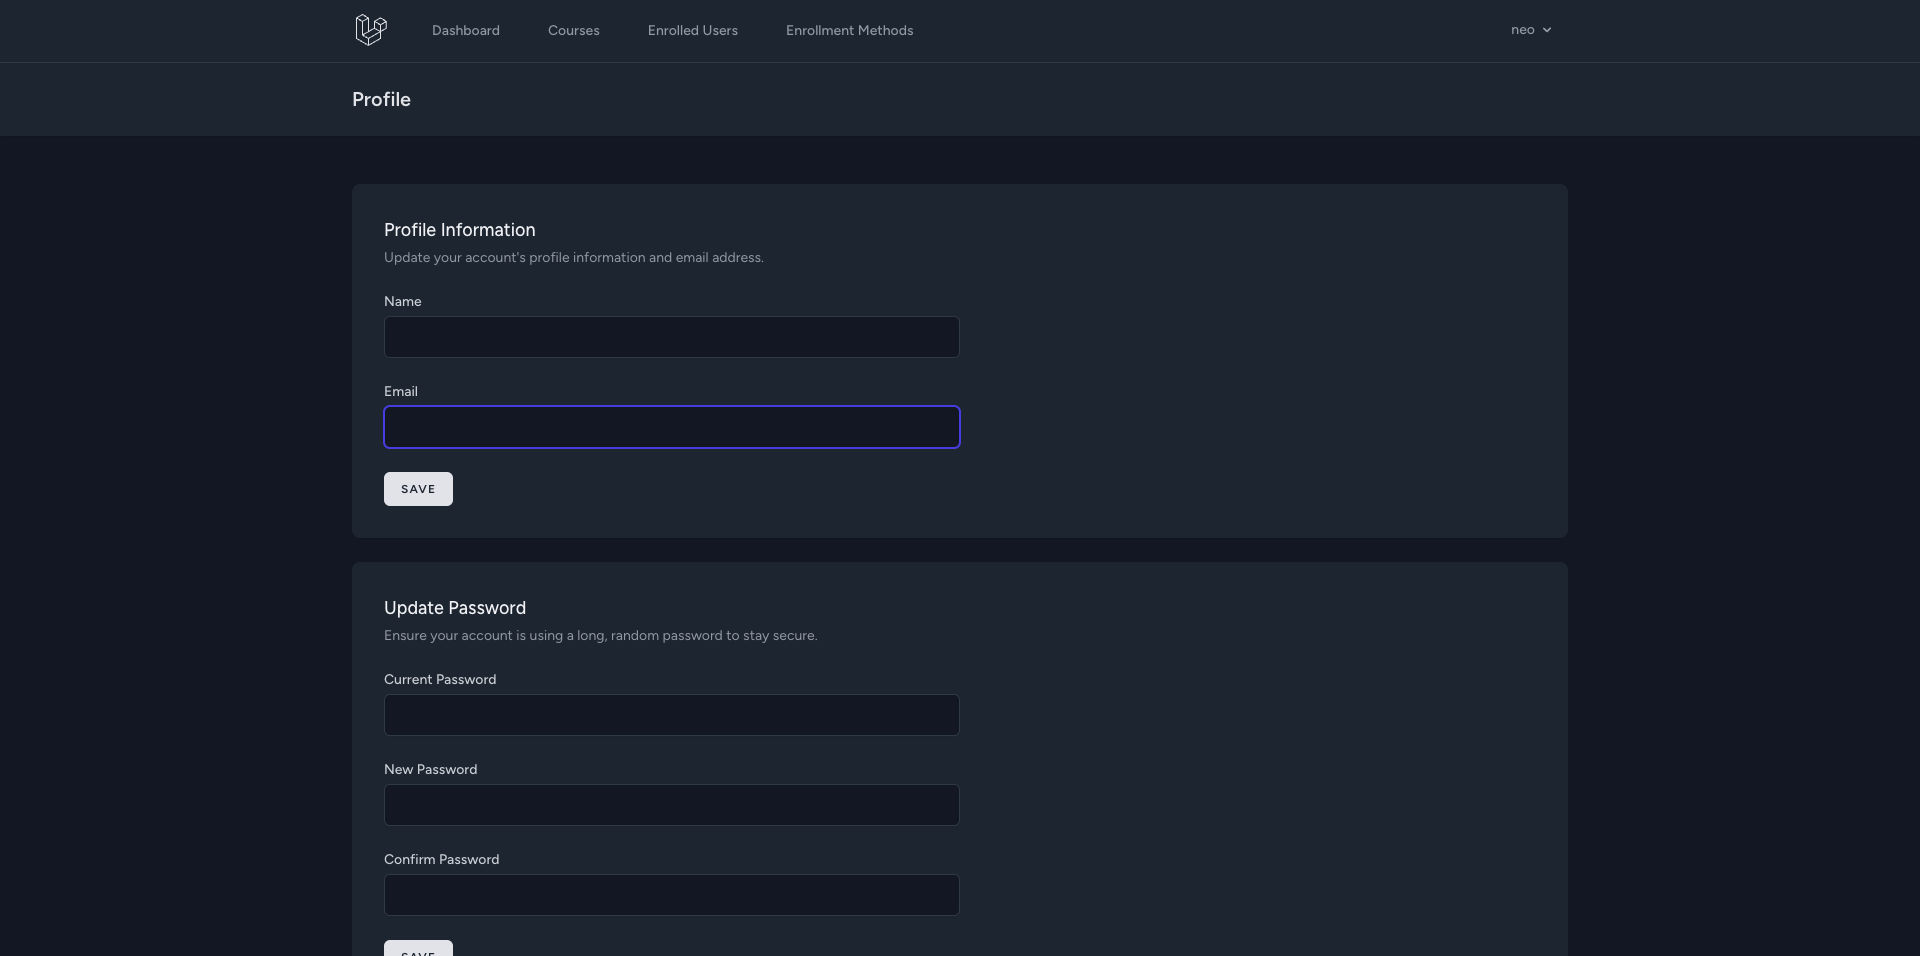This screenshot has height=956, width=1920.
Task: Open the Enrolled Users page
Action: click(x=693, y=31)
